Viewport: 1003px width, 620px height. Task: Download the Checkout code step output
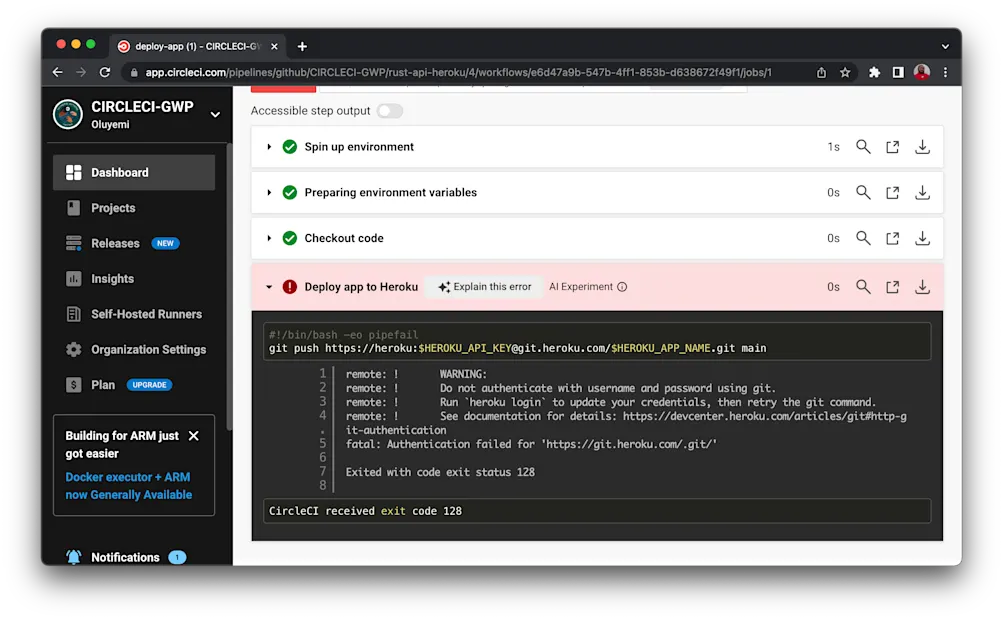(921, 238)
